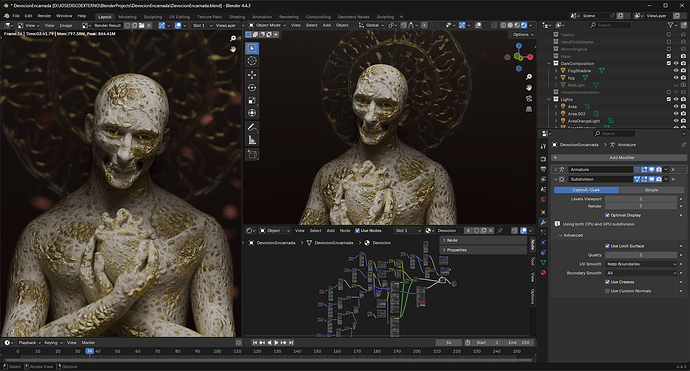
Task: Toggle Use Nodes checkbox in shader editor
Action: point(357,231)
